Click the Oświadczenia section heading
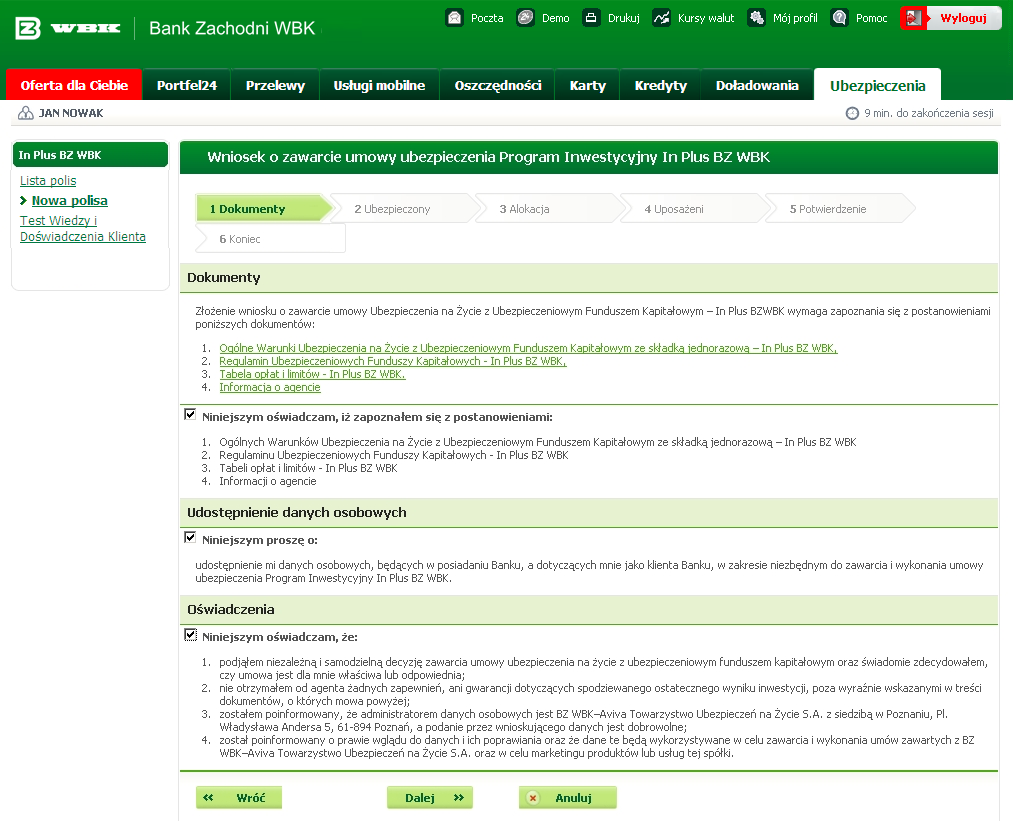This screenshot has width=1013, height=821. [x=231, y=610]
